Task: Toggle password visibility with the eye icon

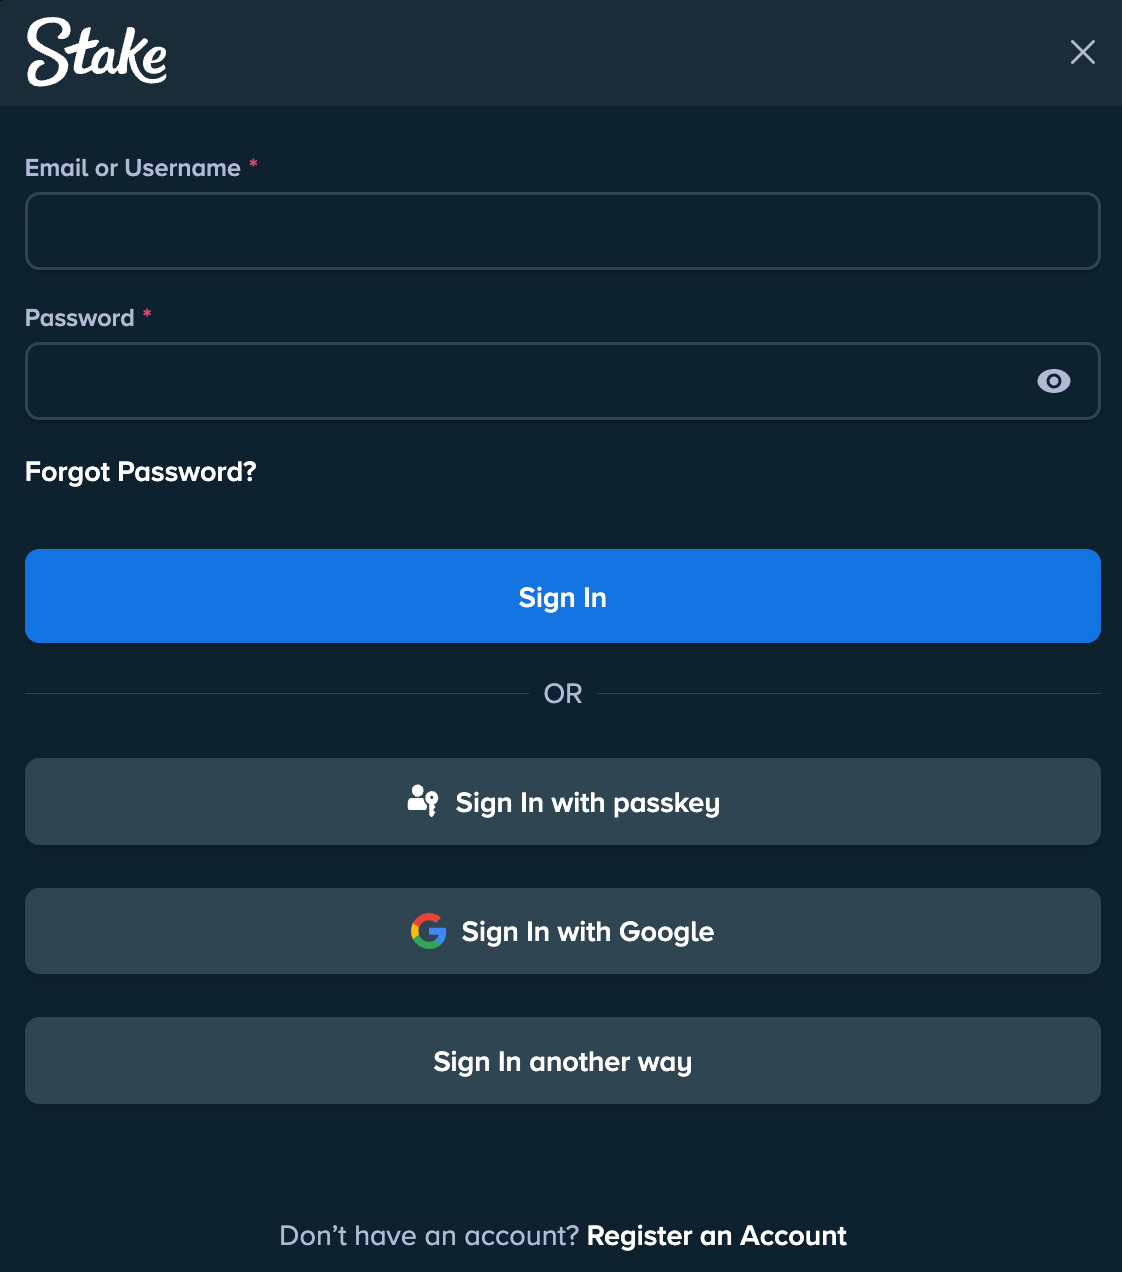Action: pyautogui.click(x=1053, y=381)
